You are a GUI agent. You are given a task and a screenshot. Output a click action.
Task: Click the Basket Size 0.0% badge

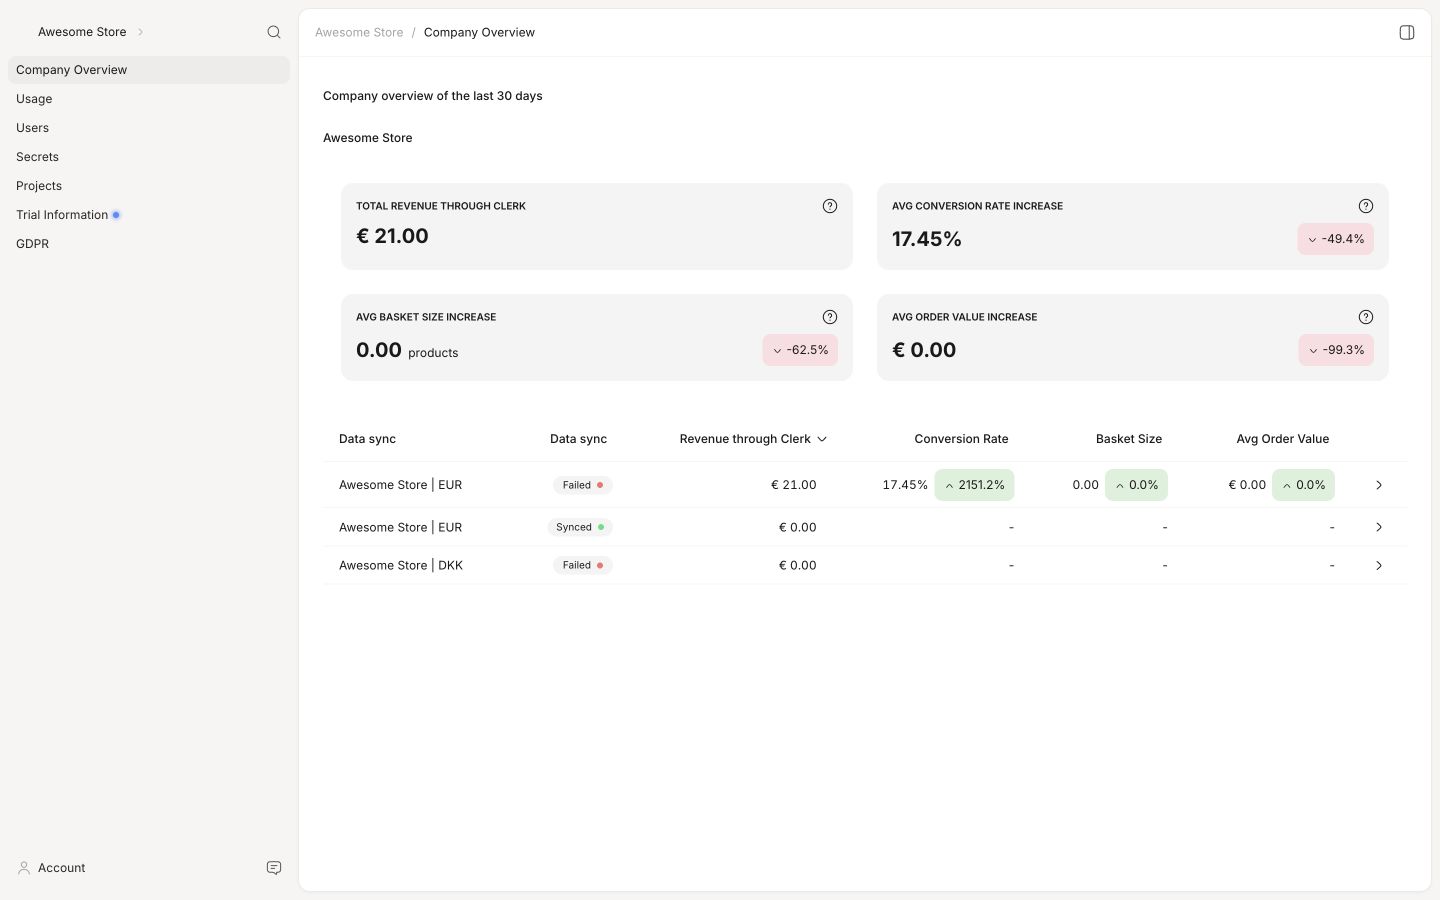pos(1136,485)
